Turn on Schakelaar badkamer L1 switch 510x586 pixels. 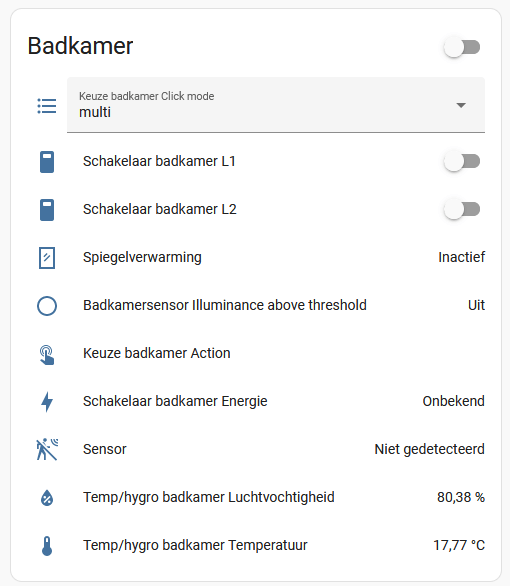coord(462,161)
